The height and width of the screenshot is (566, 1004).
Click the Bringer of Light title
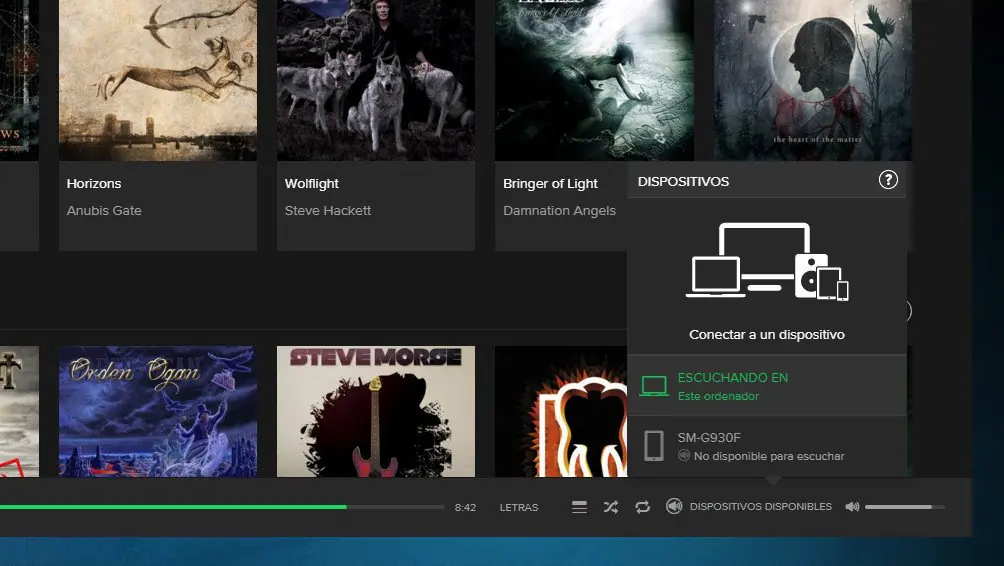coord(550,184)
